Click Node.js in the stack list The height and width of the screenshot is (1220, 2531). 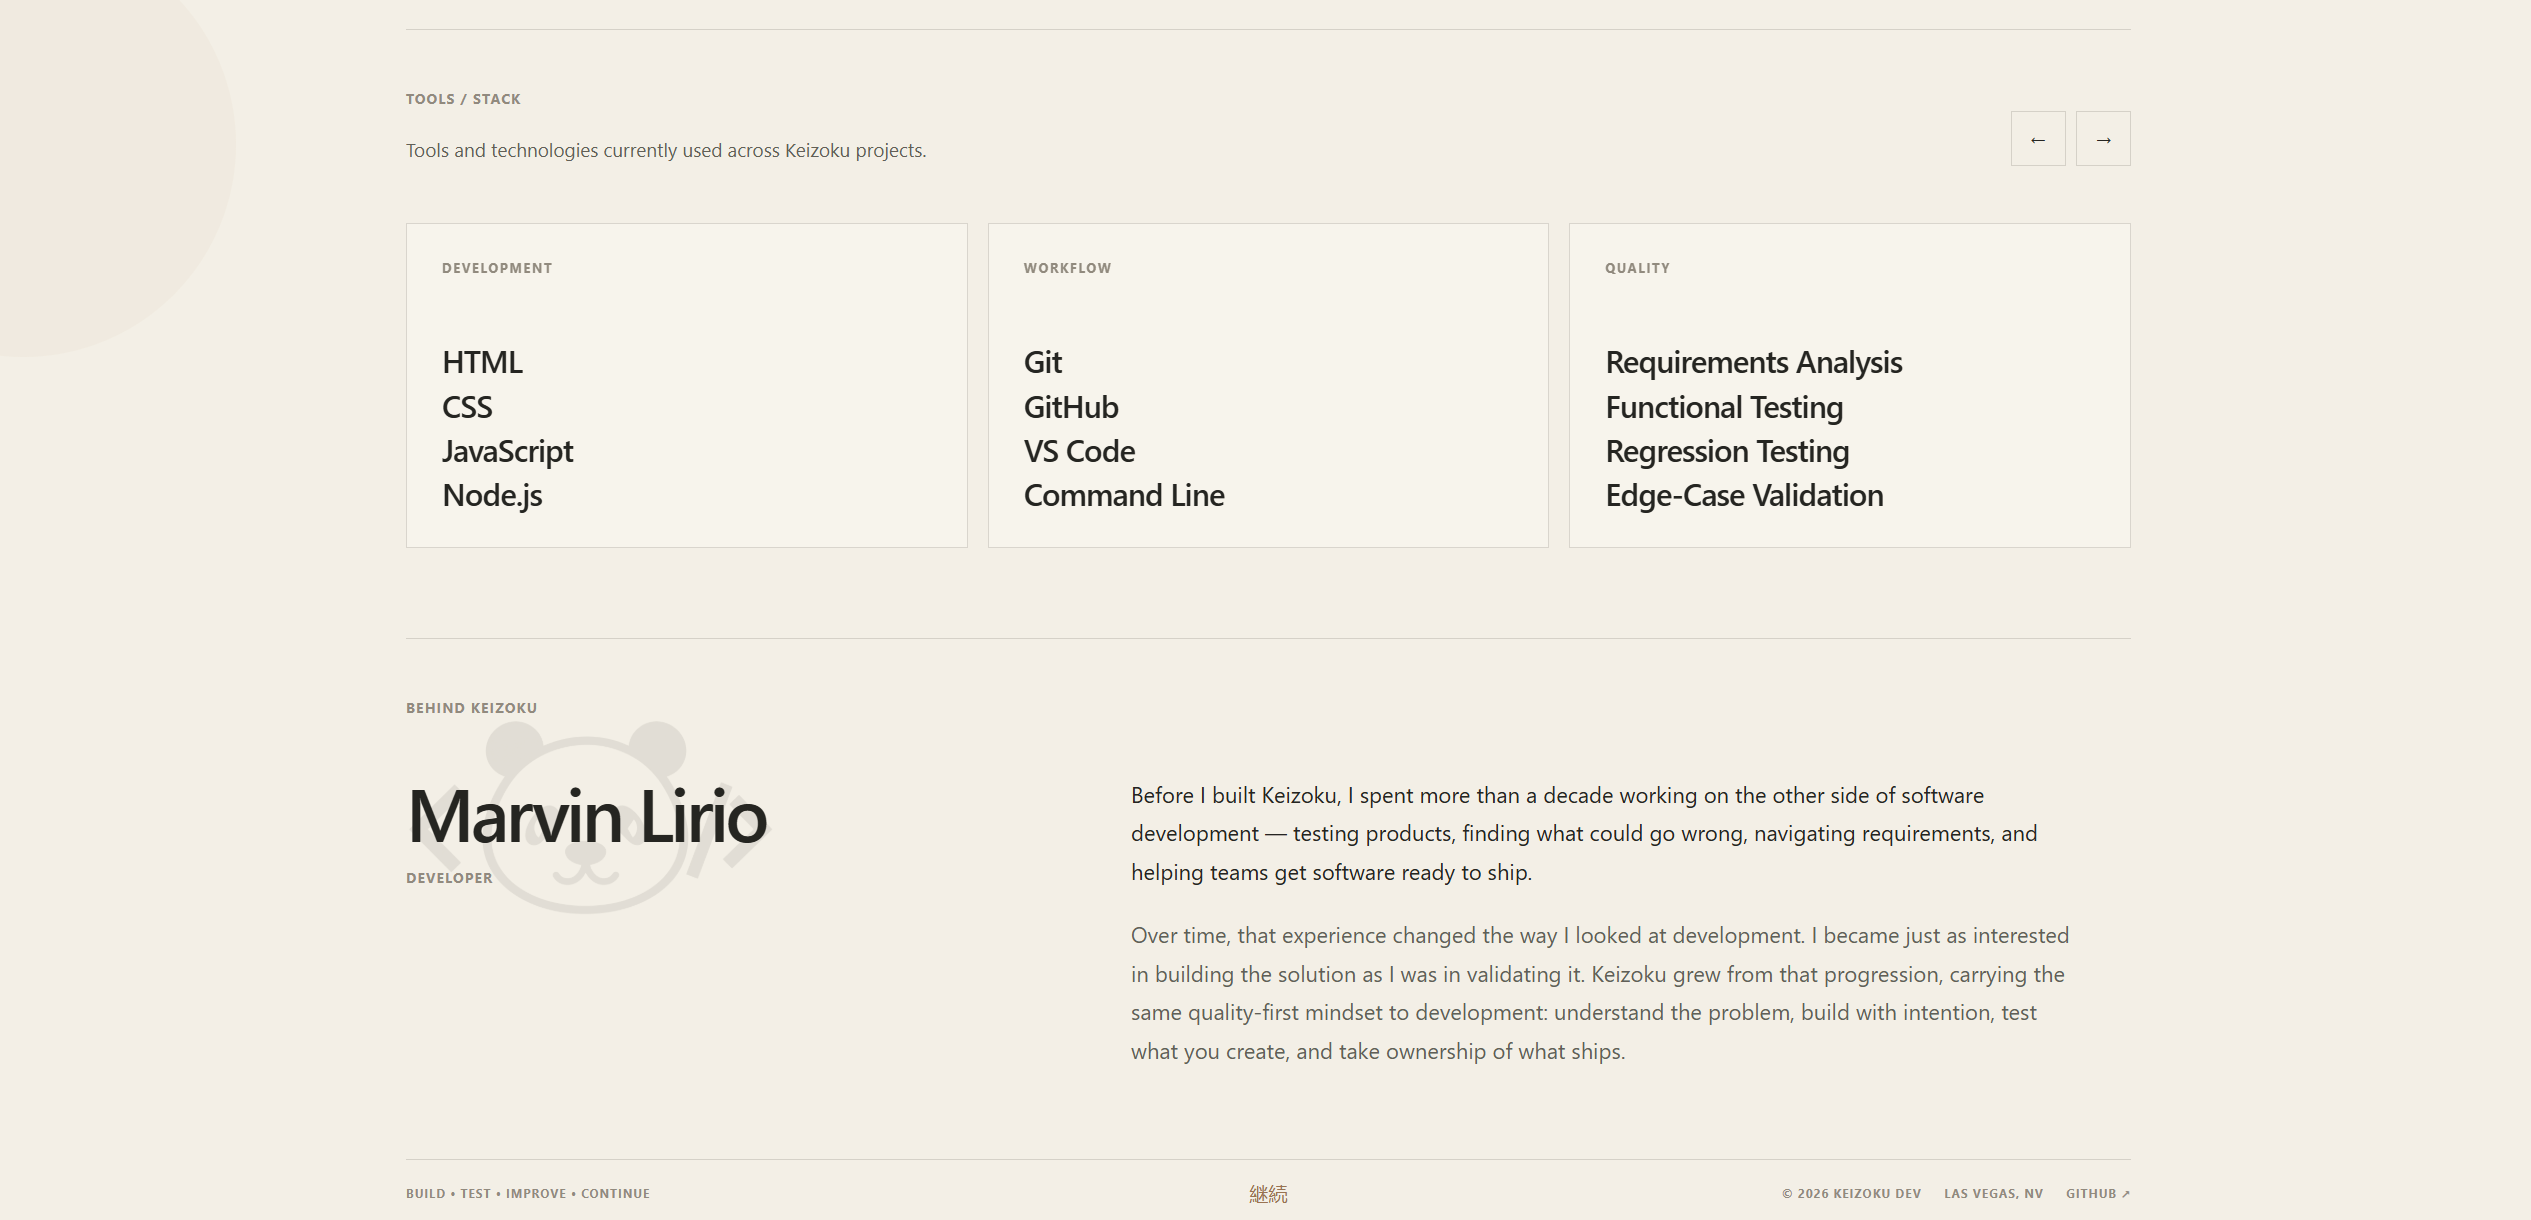pyautogui.click(x=492, y=496)
